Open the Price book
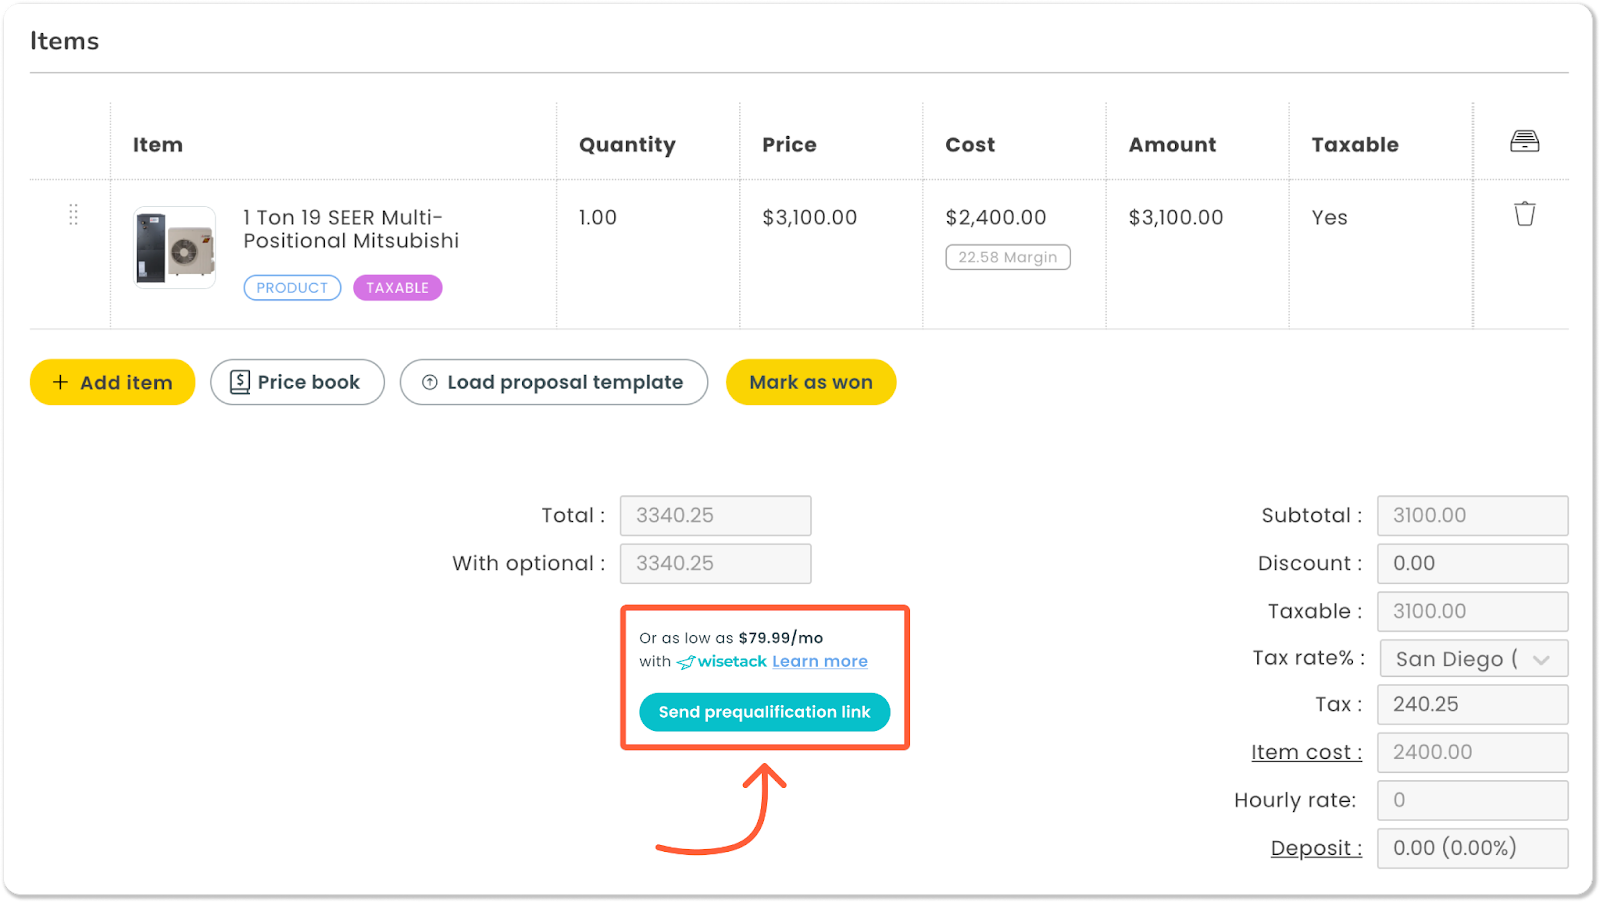Image resolution: width=1600 pixels, height=902 pixels. [x=297, y=382]
